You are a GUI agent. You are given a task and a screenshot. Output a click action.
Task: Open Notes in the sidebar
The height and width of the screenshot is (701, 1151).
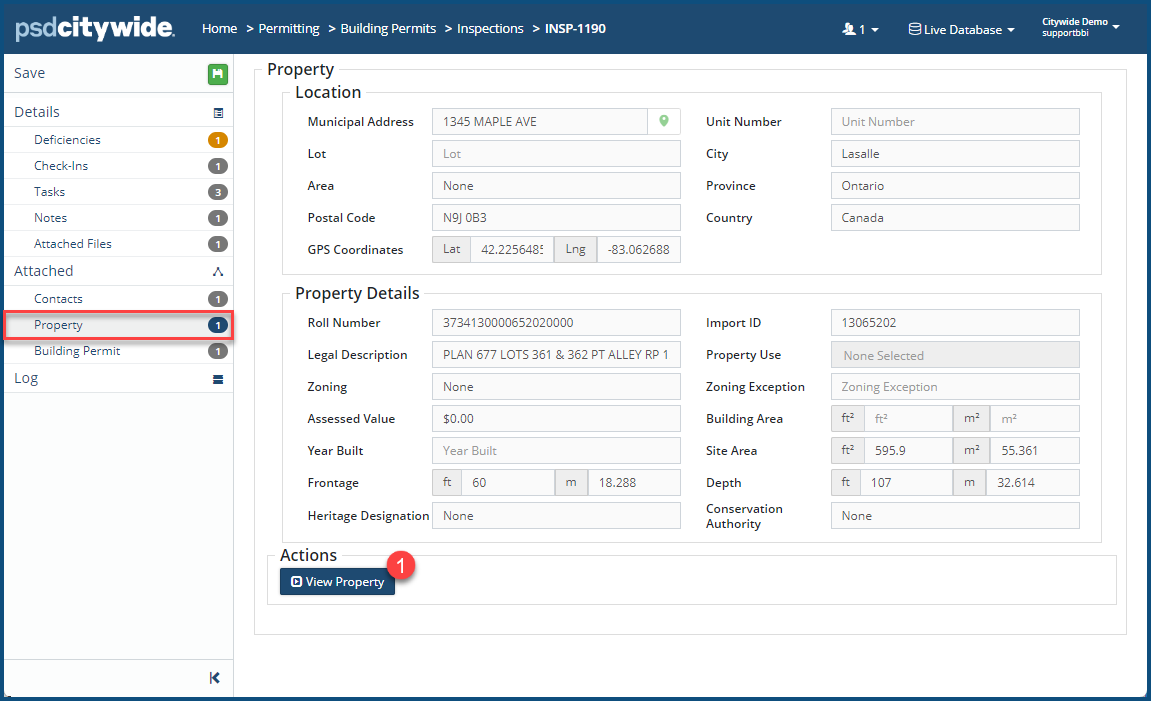click(119, 218)
